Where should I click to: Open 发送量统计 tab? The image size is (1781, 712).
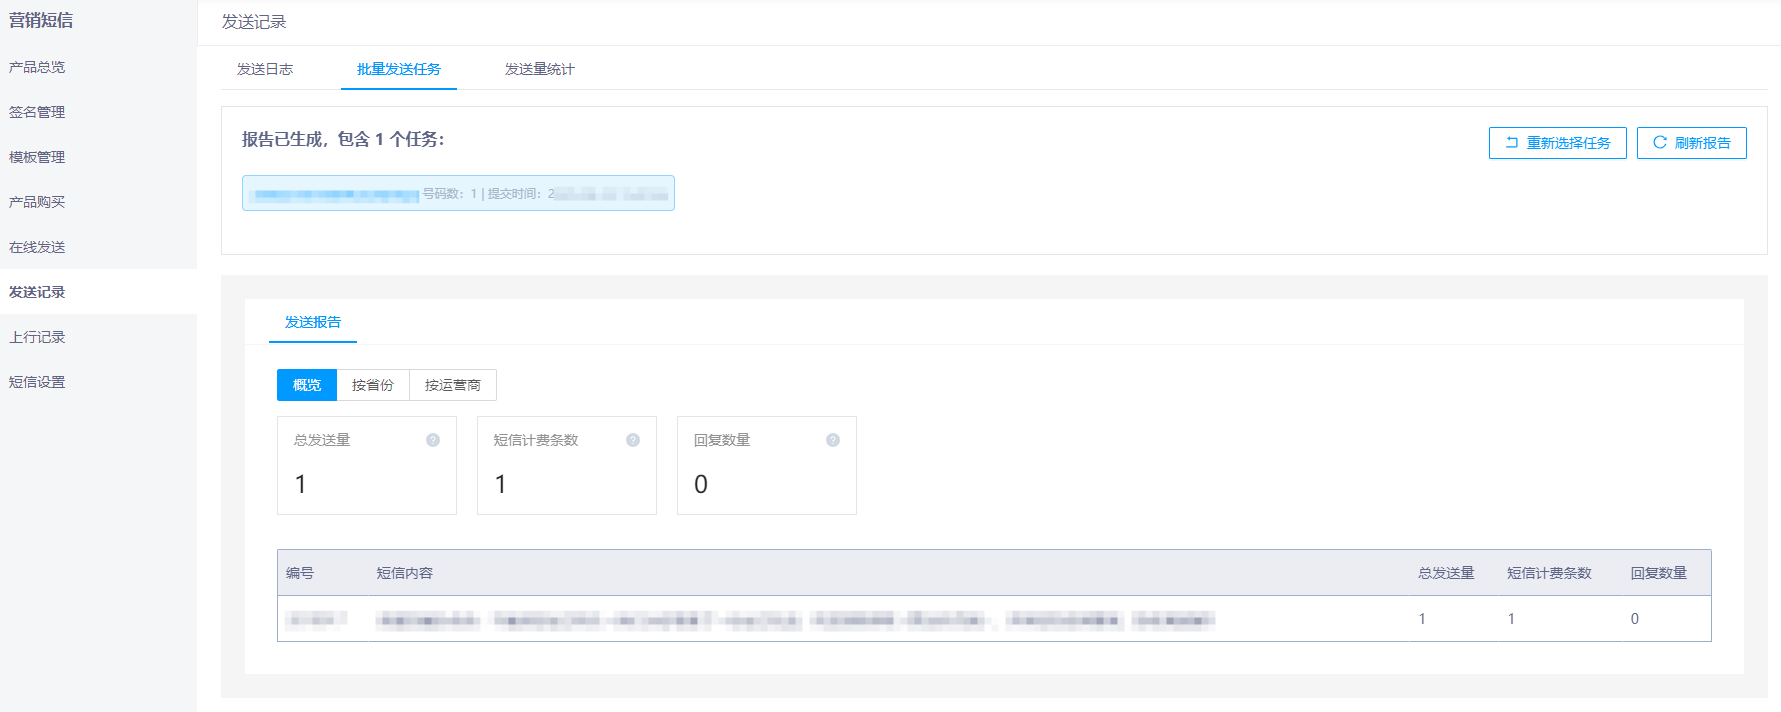click(x=539, y=69)
